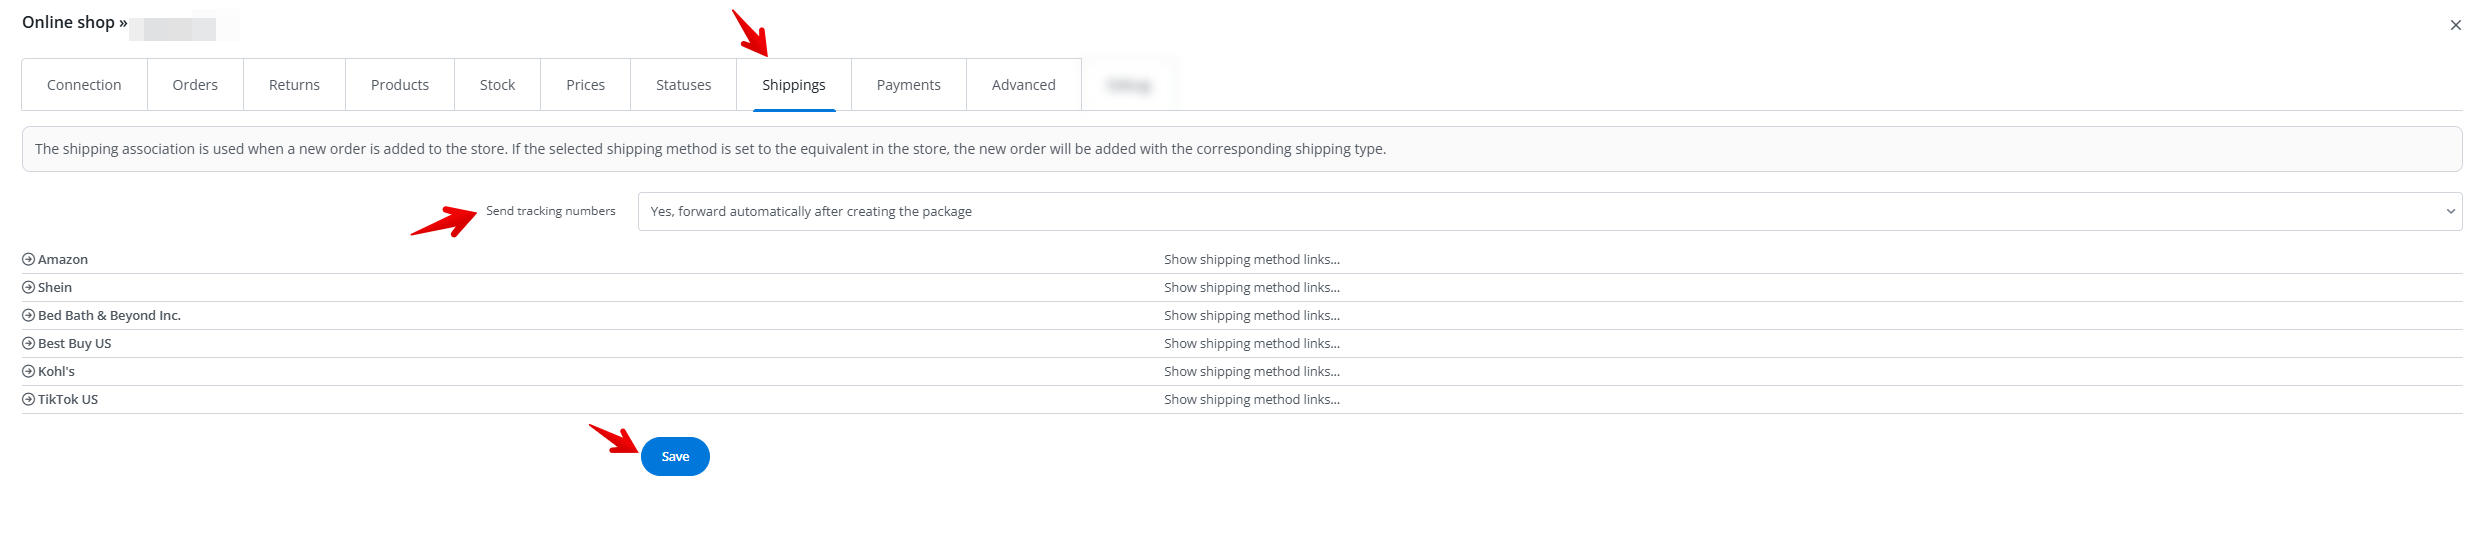
Task: Show shipping method links for Shein
Action: pos(1251,287)
